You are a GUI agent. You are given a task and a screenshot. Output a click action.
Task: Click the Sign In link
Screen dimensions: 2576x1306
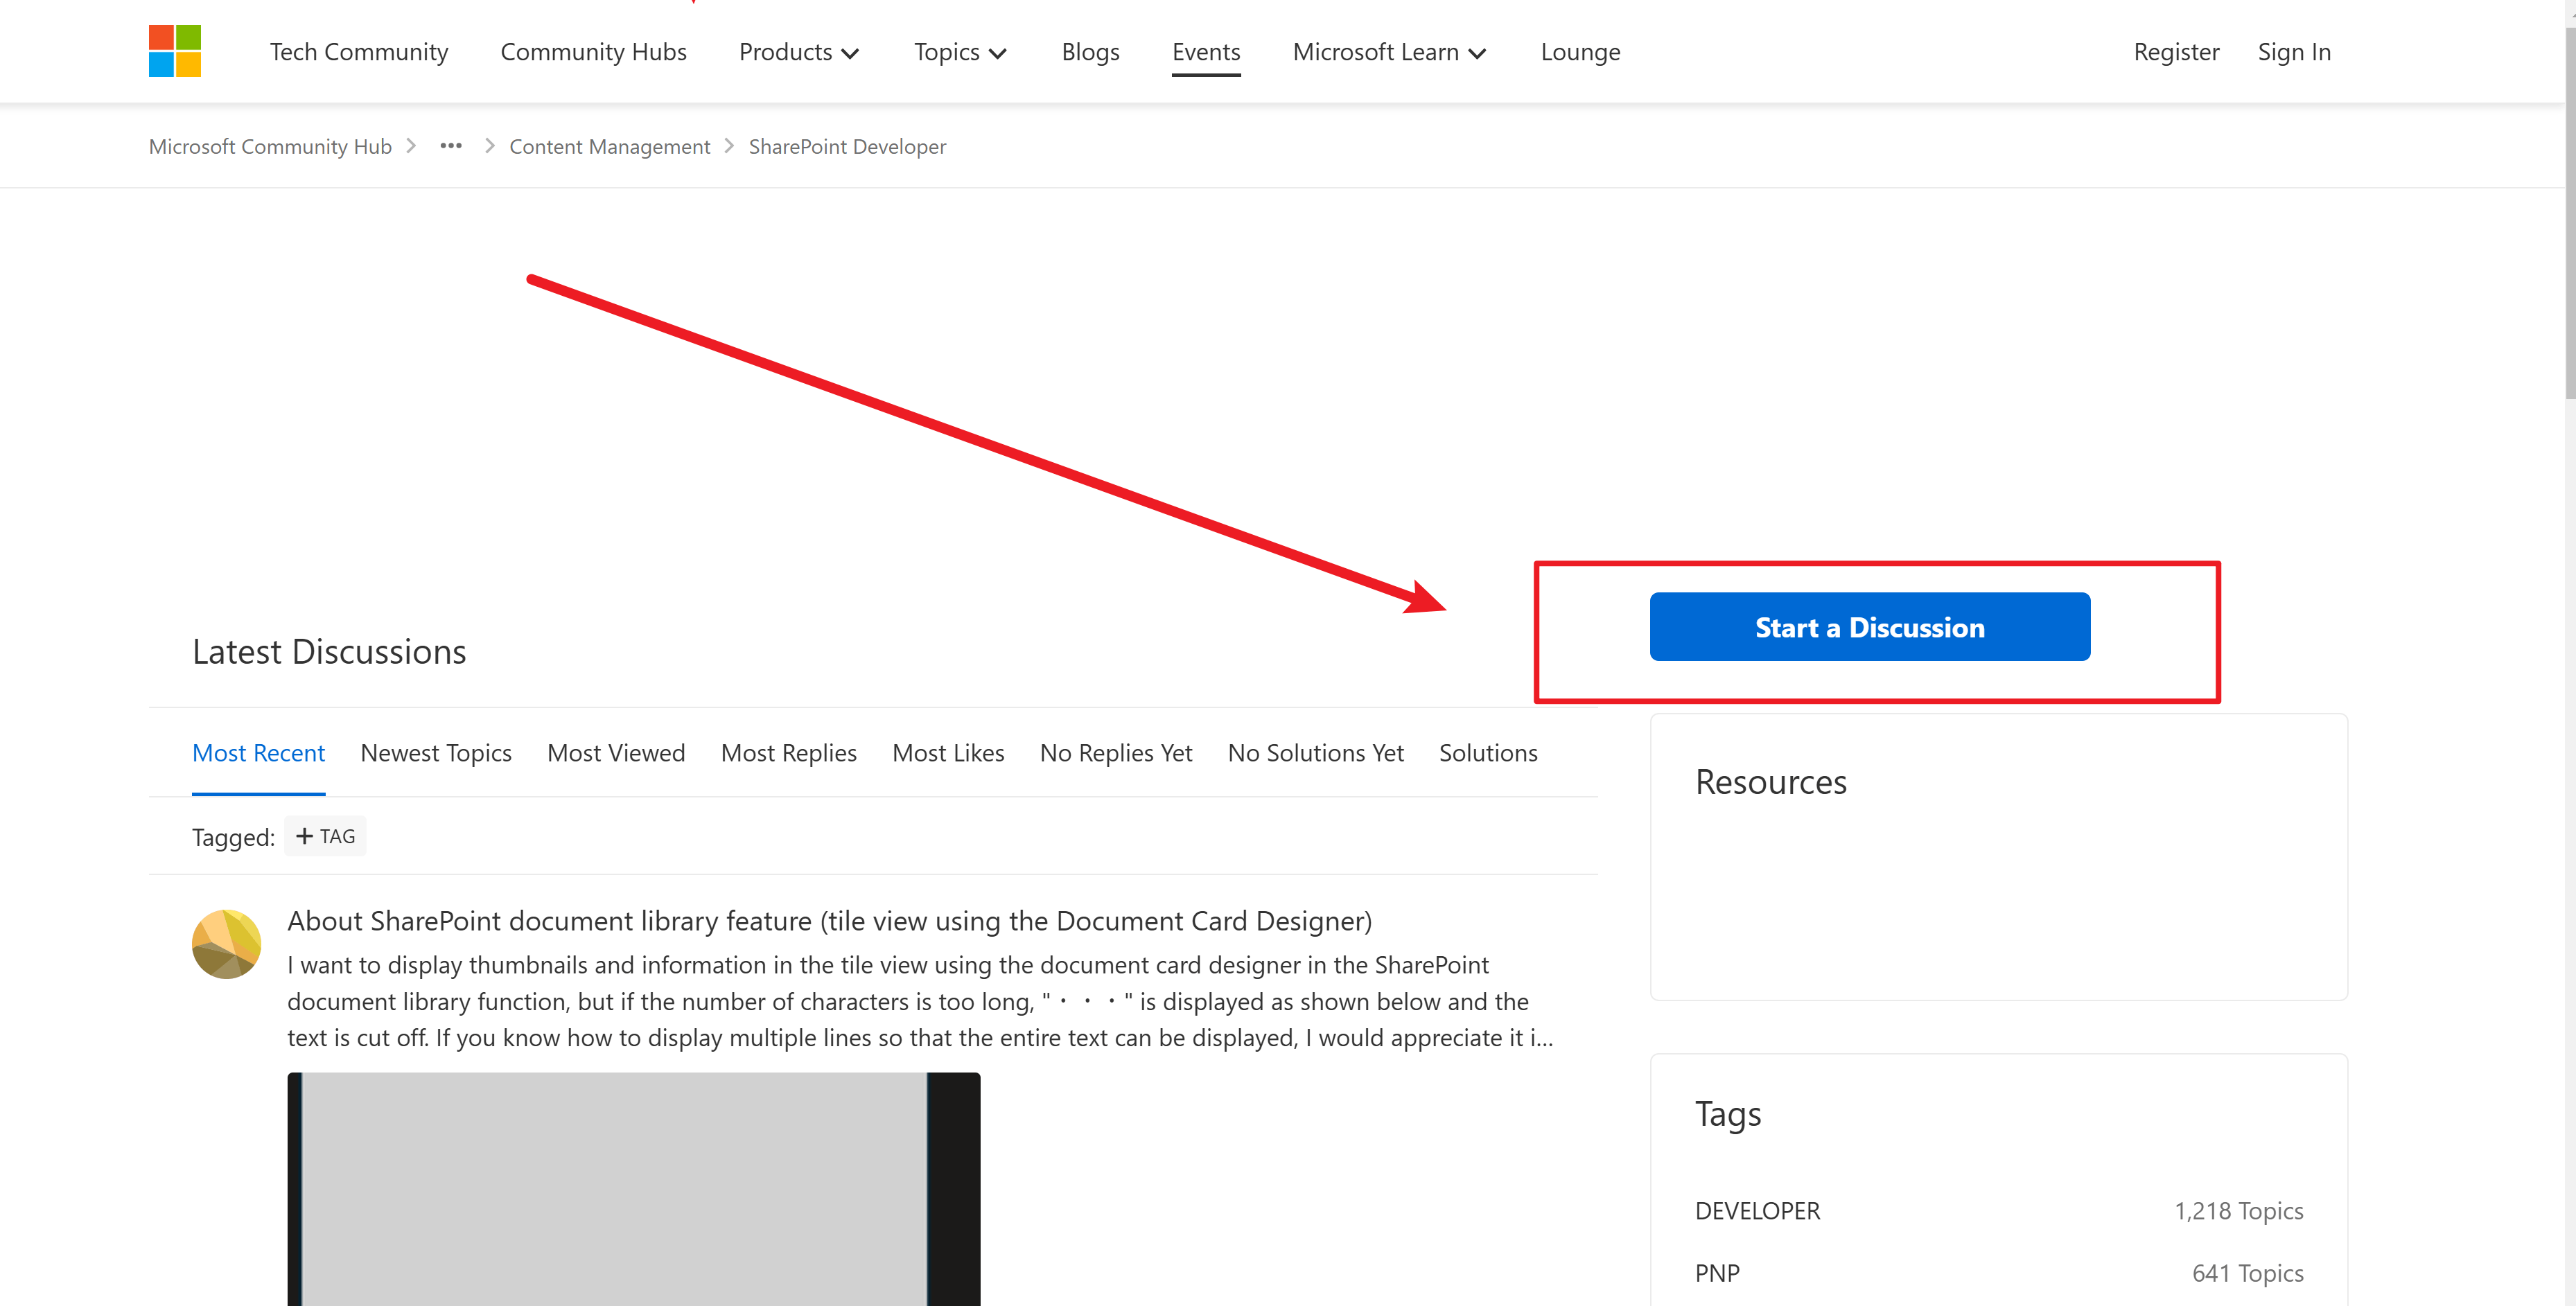(x=2294, y=52)
